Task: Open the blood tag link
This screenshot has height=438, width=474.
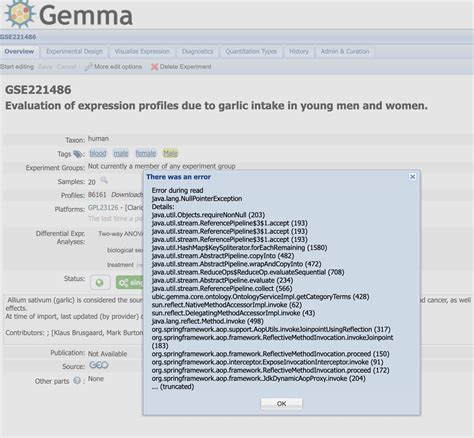Action: [98, 153]
